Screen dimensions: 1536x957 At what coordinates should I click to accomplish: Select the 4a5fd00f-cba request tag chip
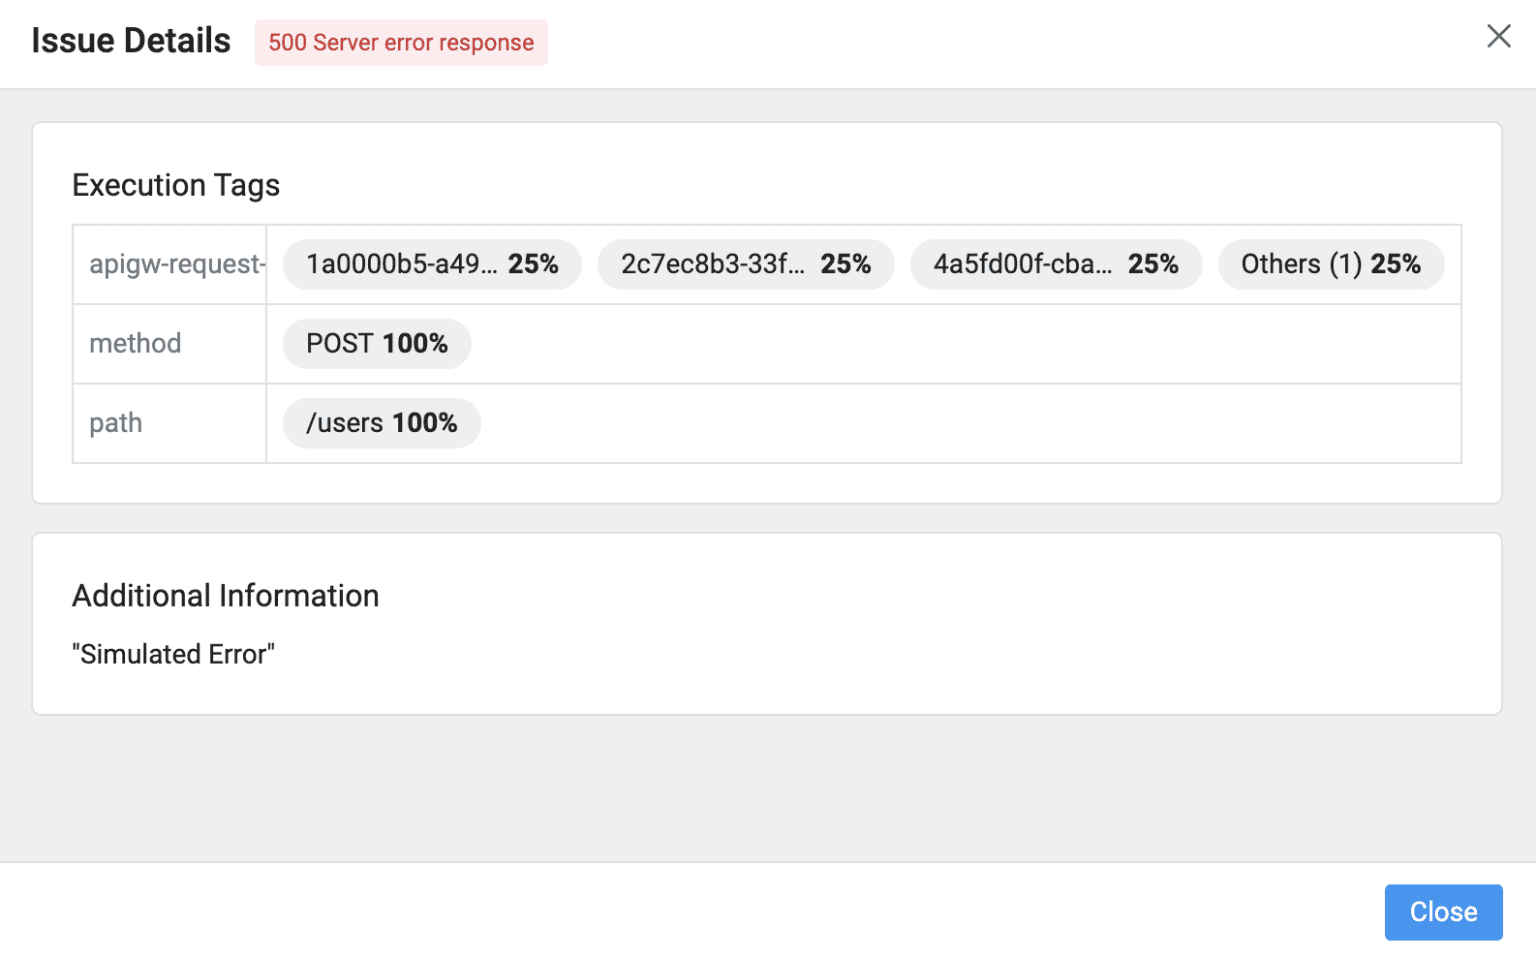[x=1056, y=264]
